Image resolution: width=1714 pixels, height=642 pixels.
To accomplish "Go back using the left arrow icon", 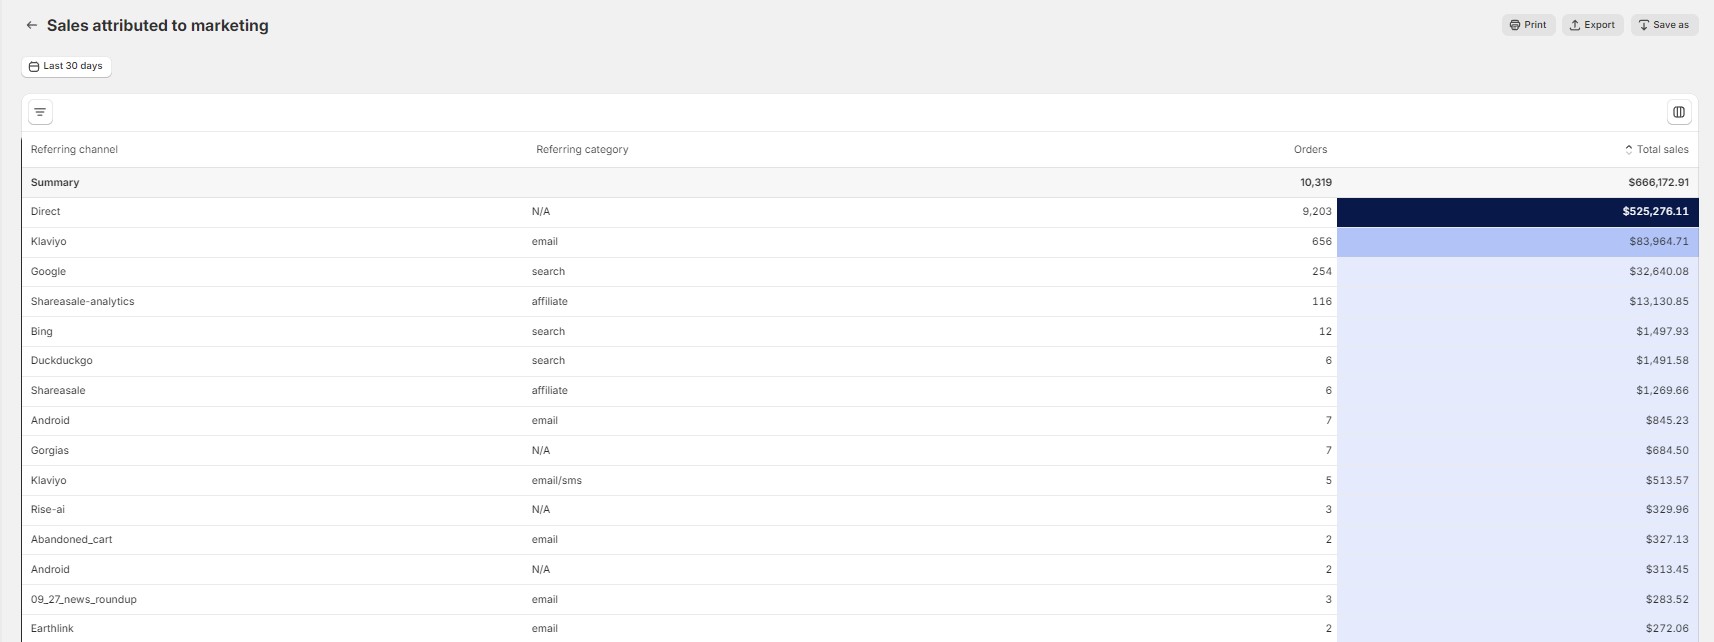I will click(x=32, y=25).
